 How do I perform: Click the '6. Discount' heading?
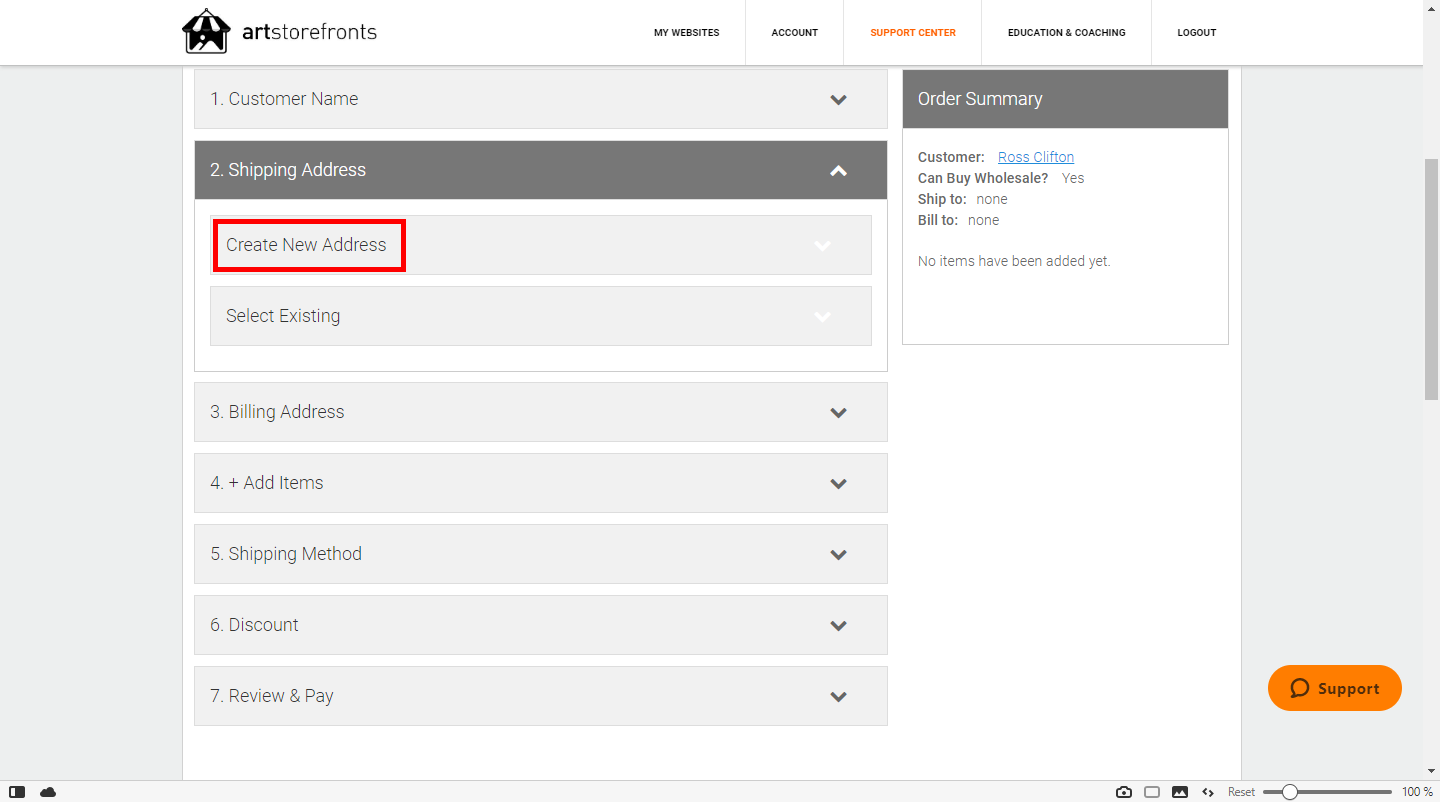pyautogui.click(x=254, y=625)
